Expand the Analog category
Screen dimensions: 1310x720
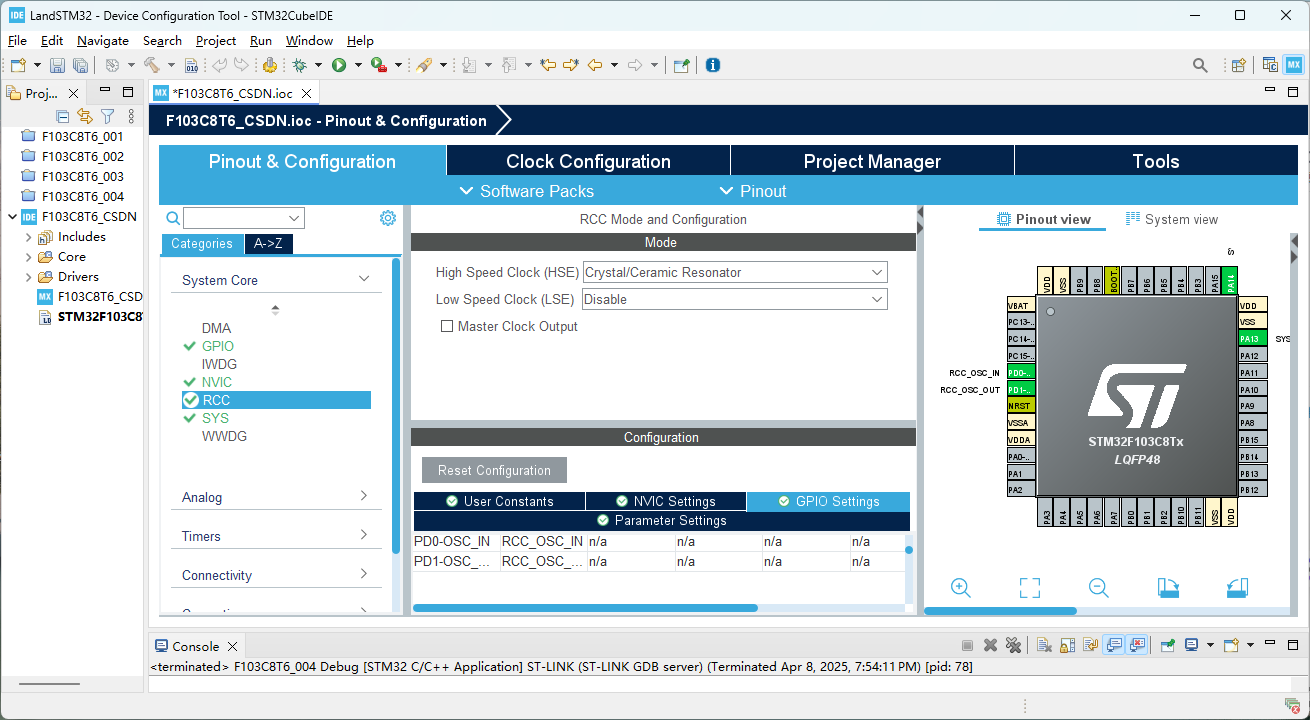[x=364, y=496]
